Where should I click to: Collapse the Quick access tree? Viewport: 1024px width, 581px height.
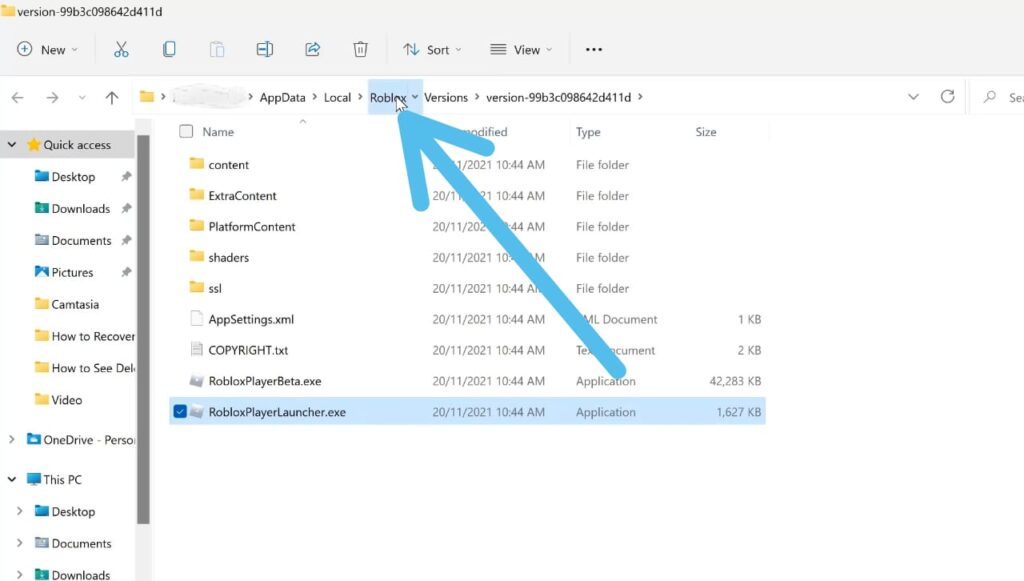[12, 144]
